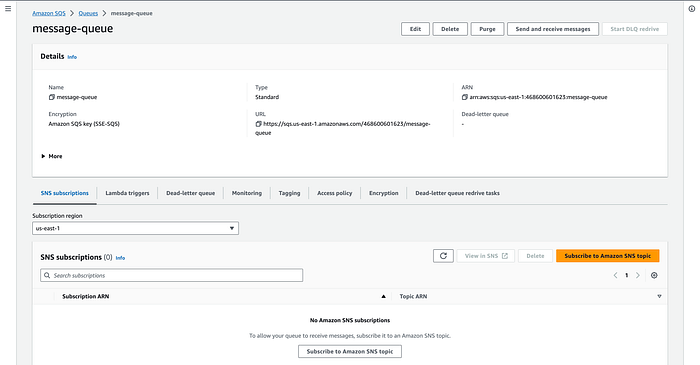
Task: Go to next page of subscriptions
Action: [638, 275]
